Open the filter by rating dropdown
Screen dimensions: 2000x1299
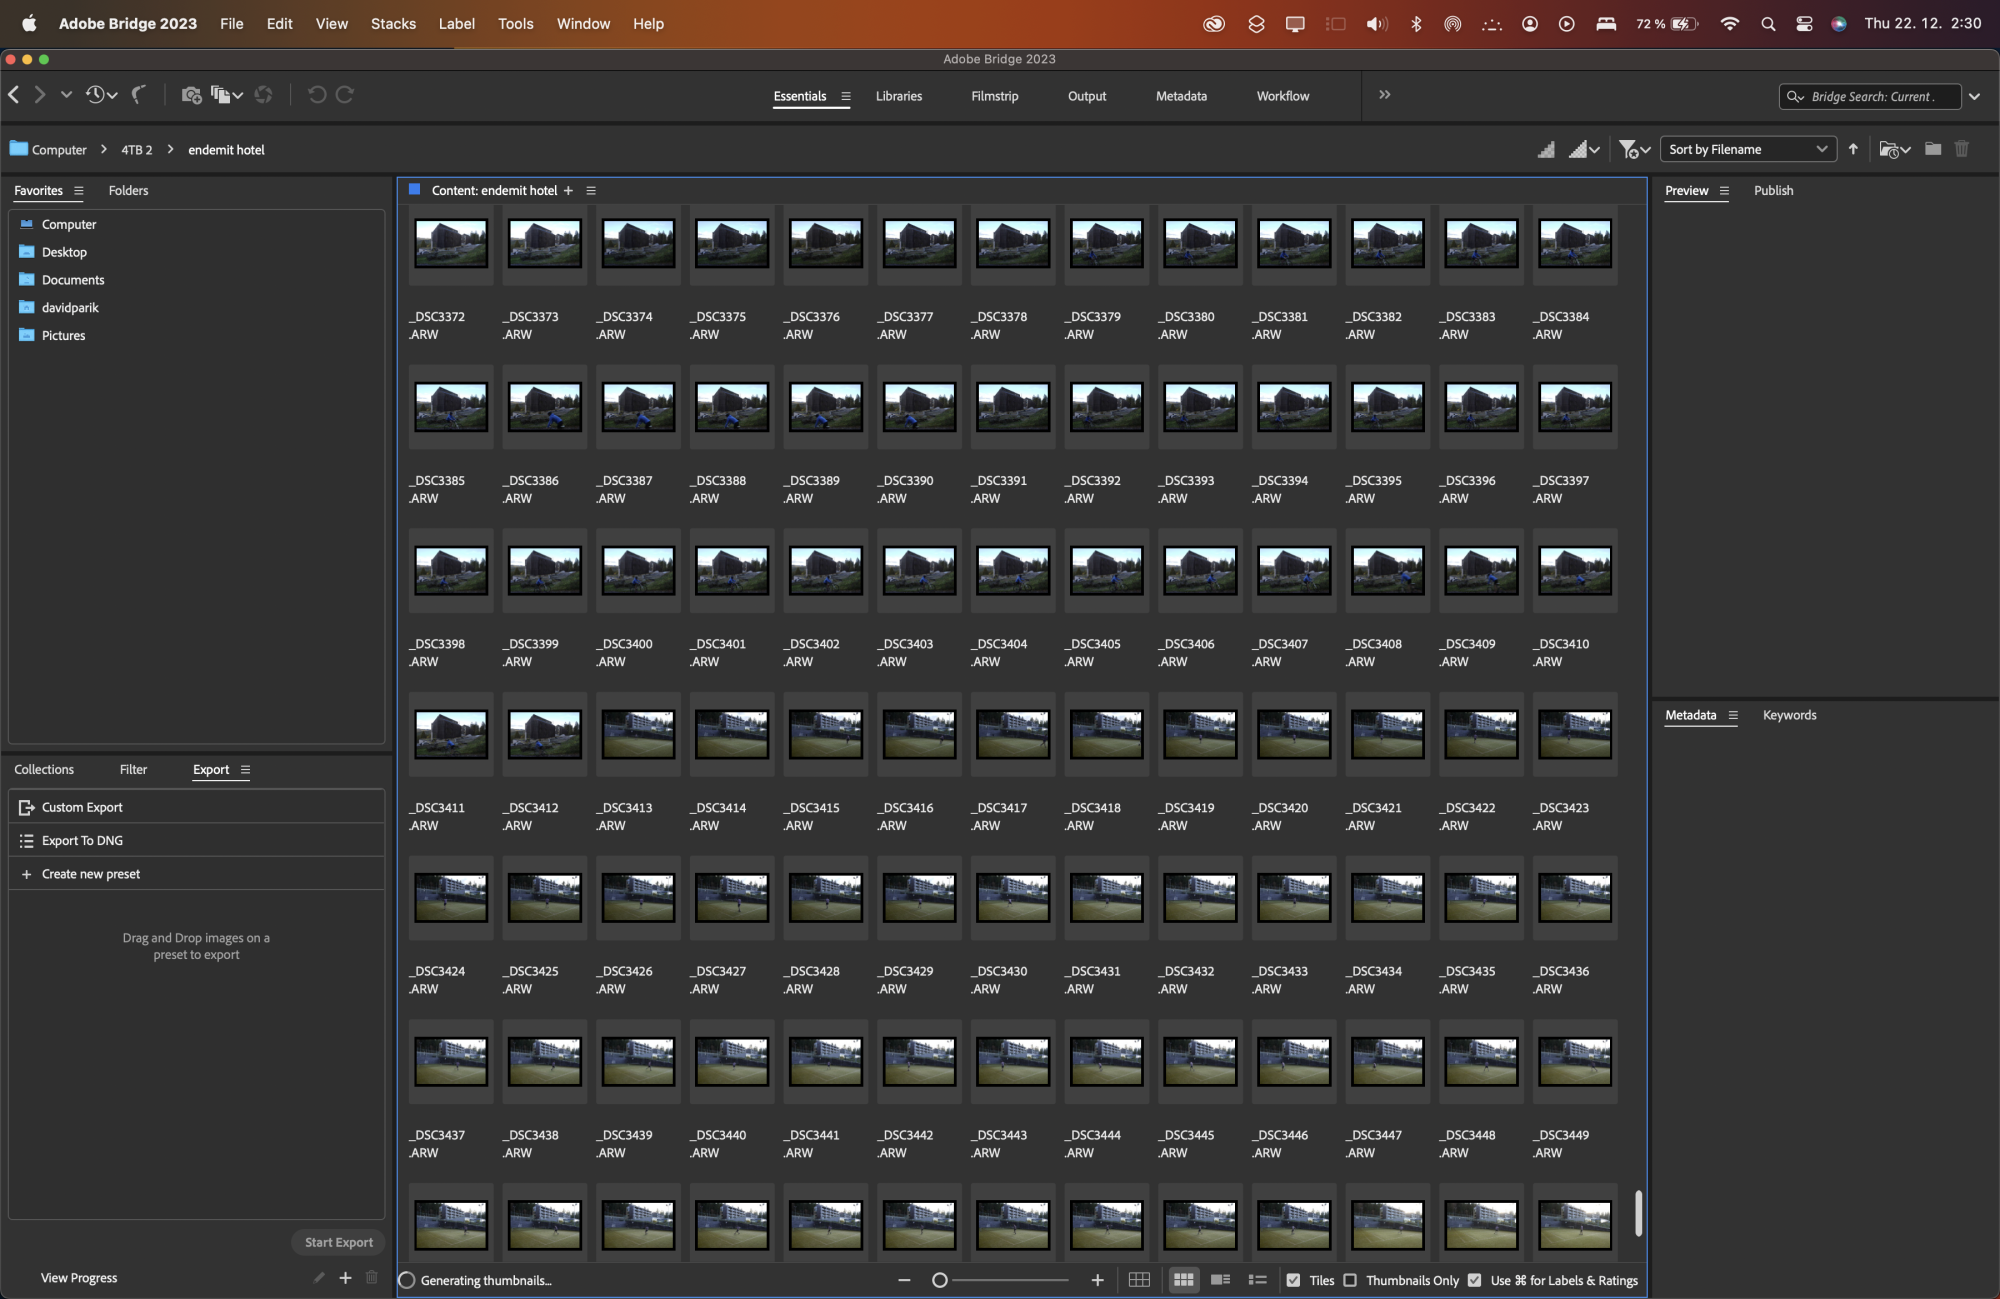coord(1634,149)
